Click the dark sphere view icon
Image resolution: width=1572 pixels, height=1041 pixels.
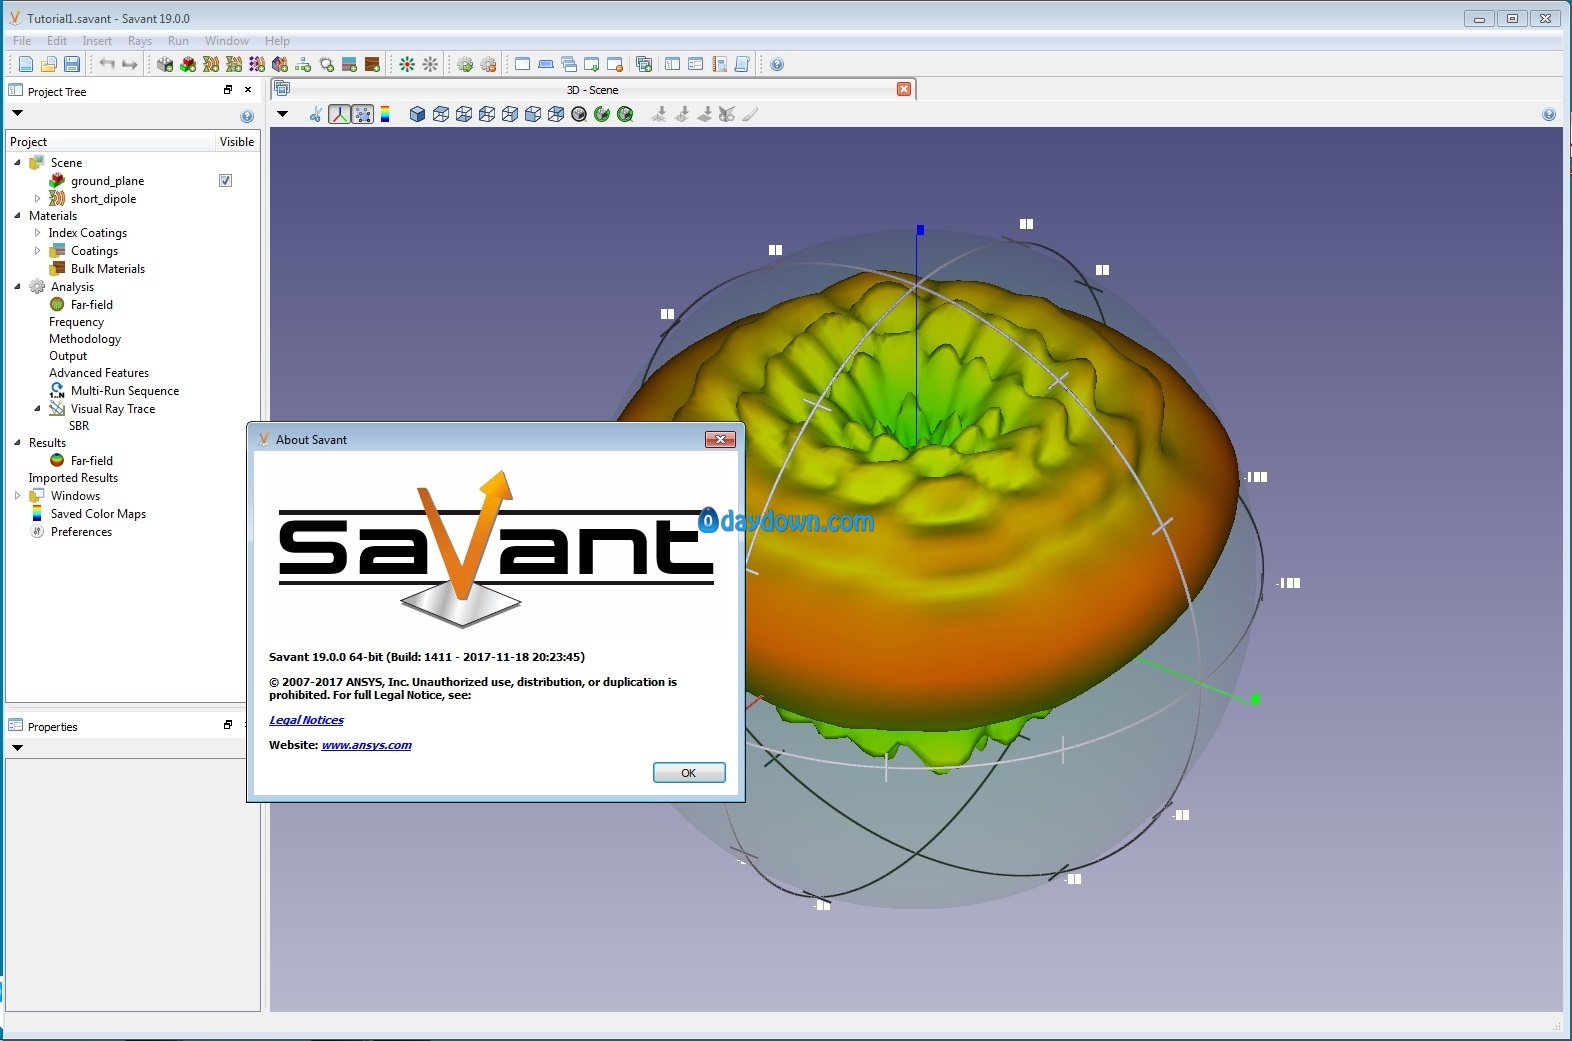[x=579, y=114]
